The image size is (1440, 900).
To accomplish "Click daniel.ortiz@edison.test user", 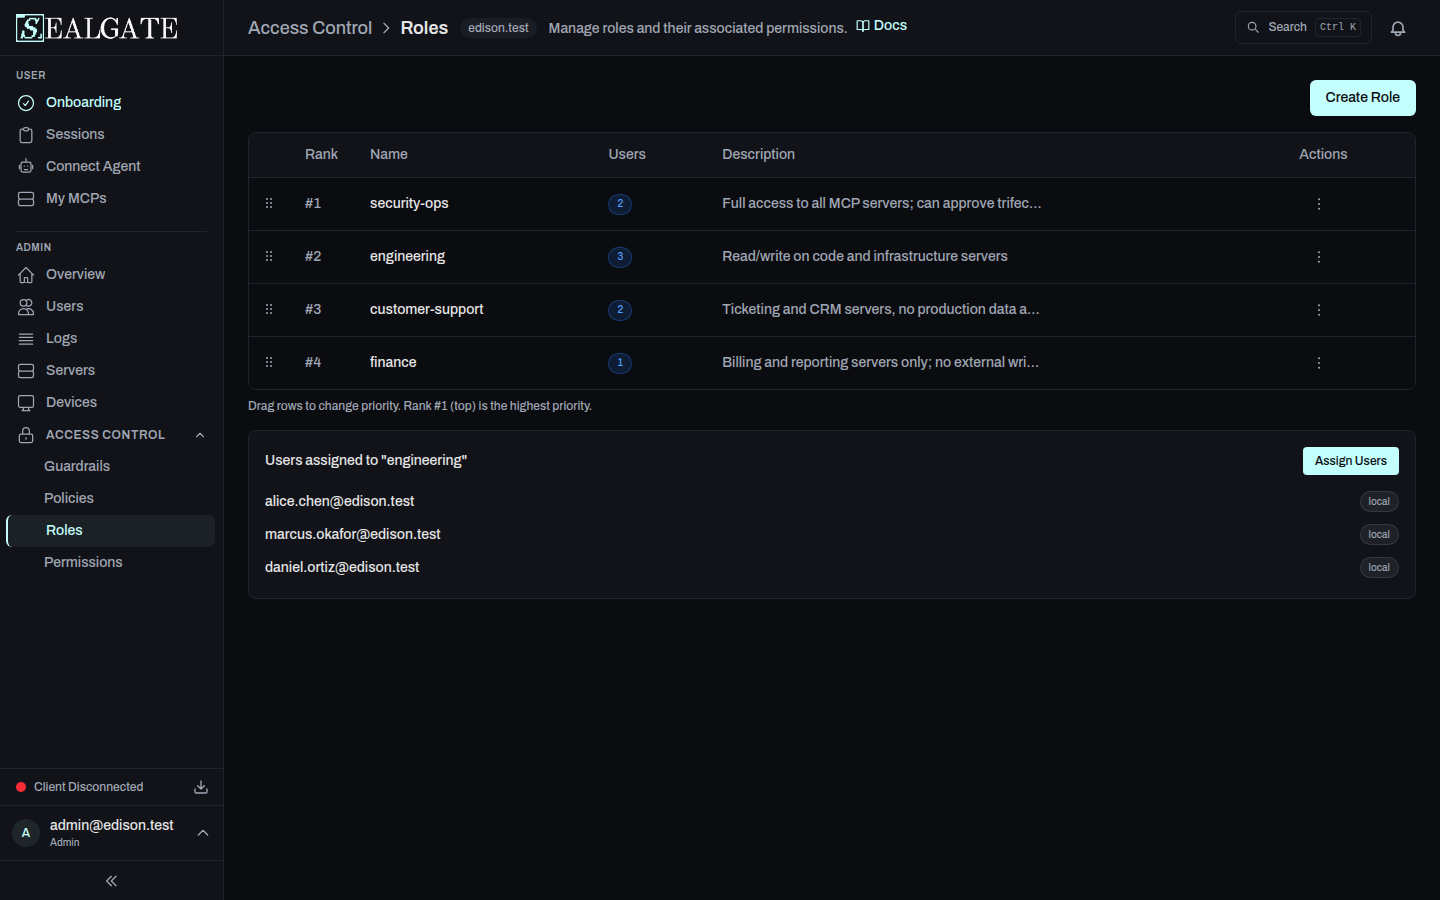I will click(x=342, y=567).
